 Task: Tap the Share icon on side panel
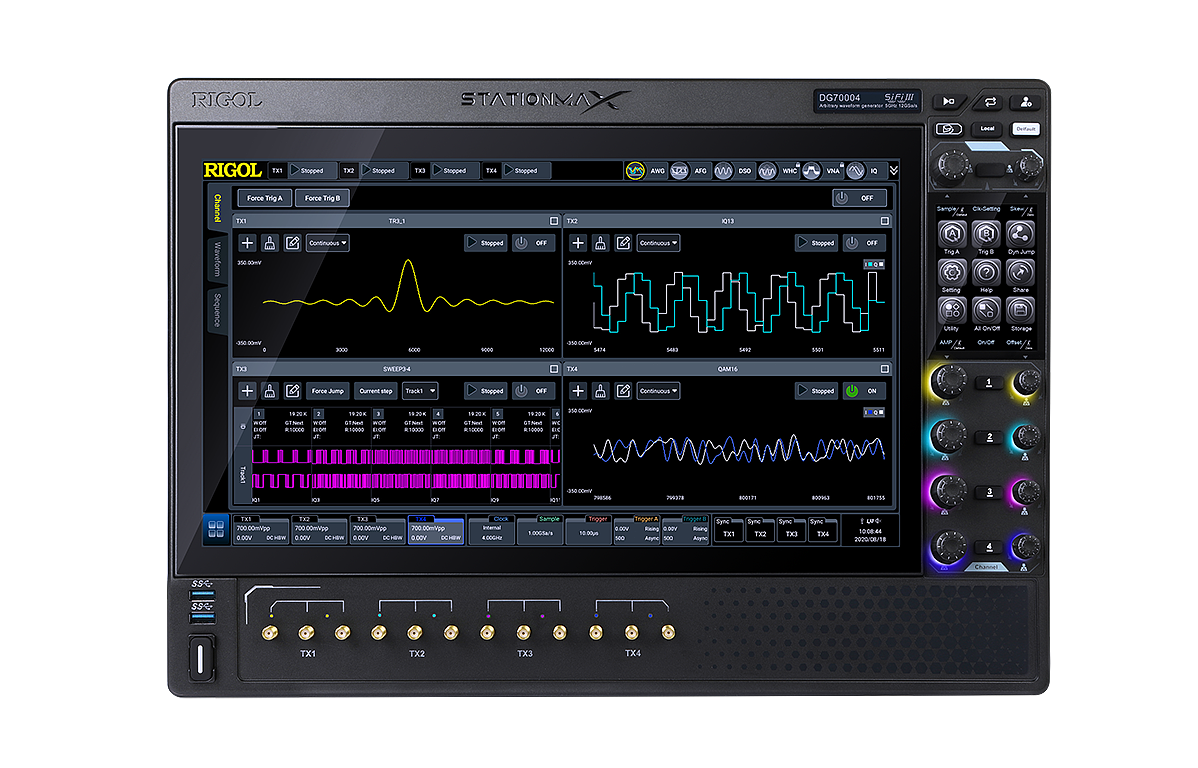coord(1020,272)
